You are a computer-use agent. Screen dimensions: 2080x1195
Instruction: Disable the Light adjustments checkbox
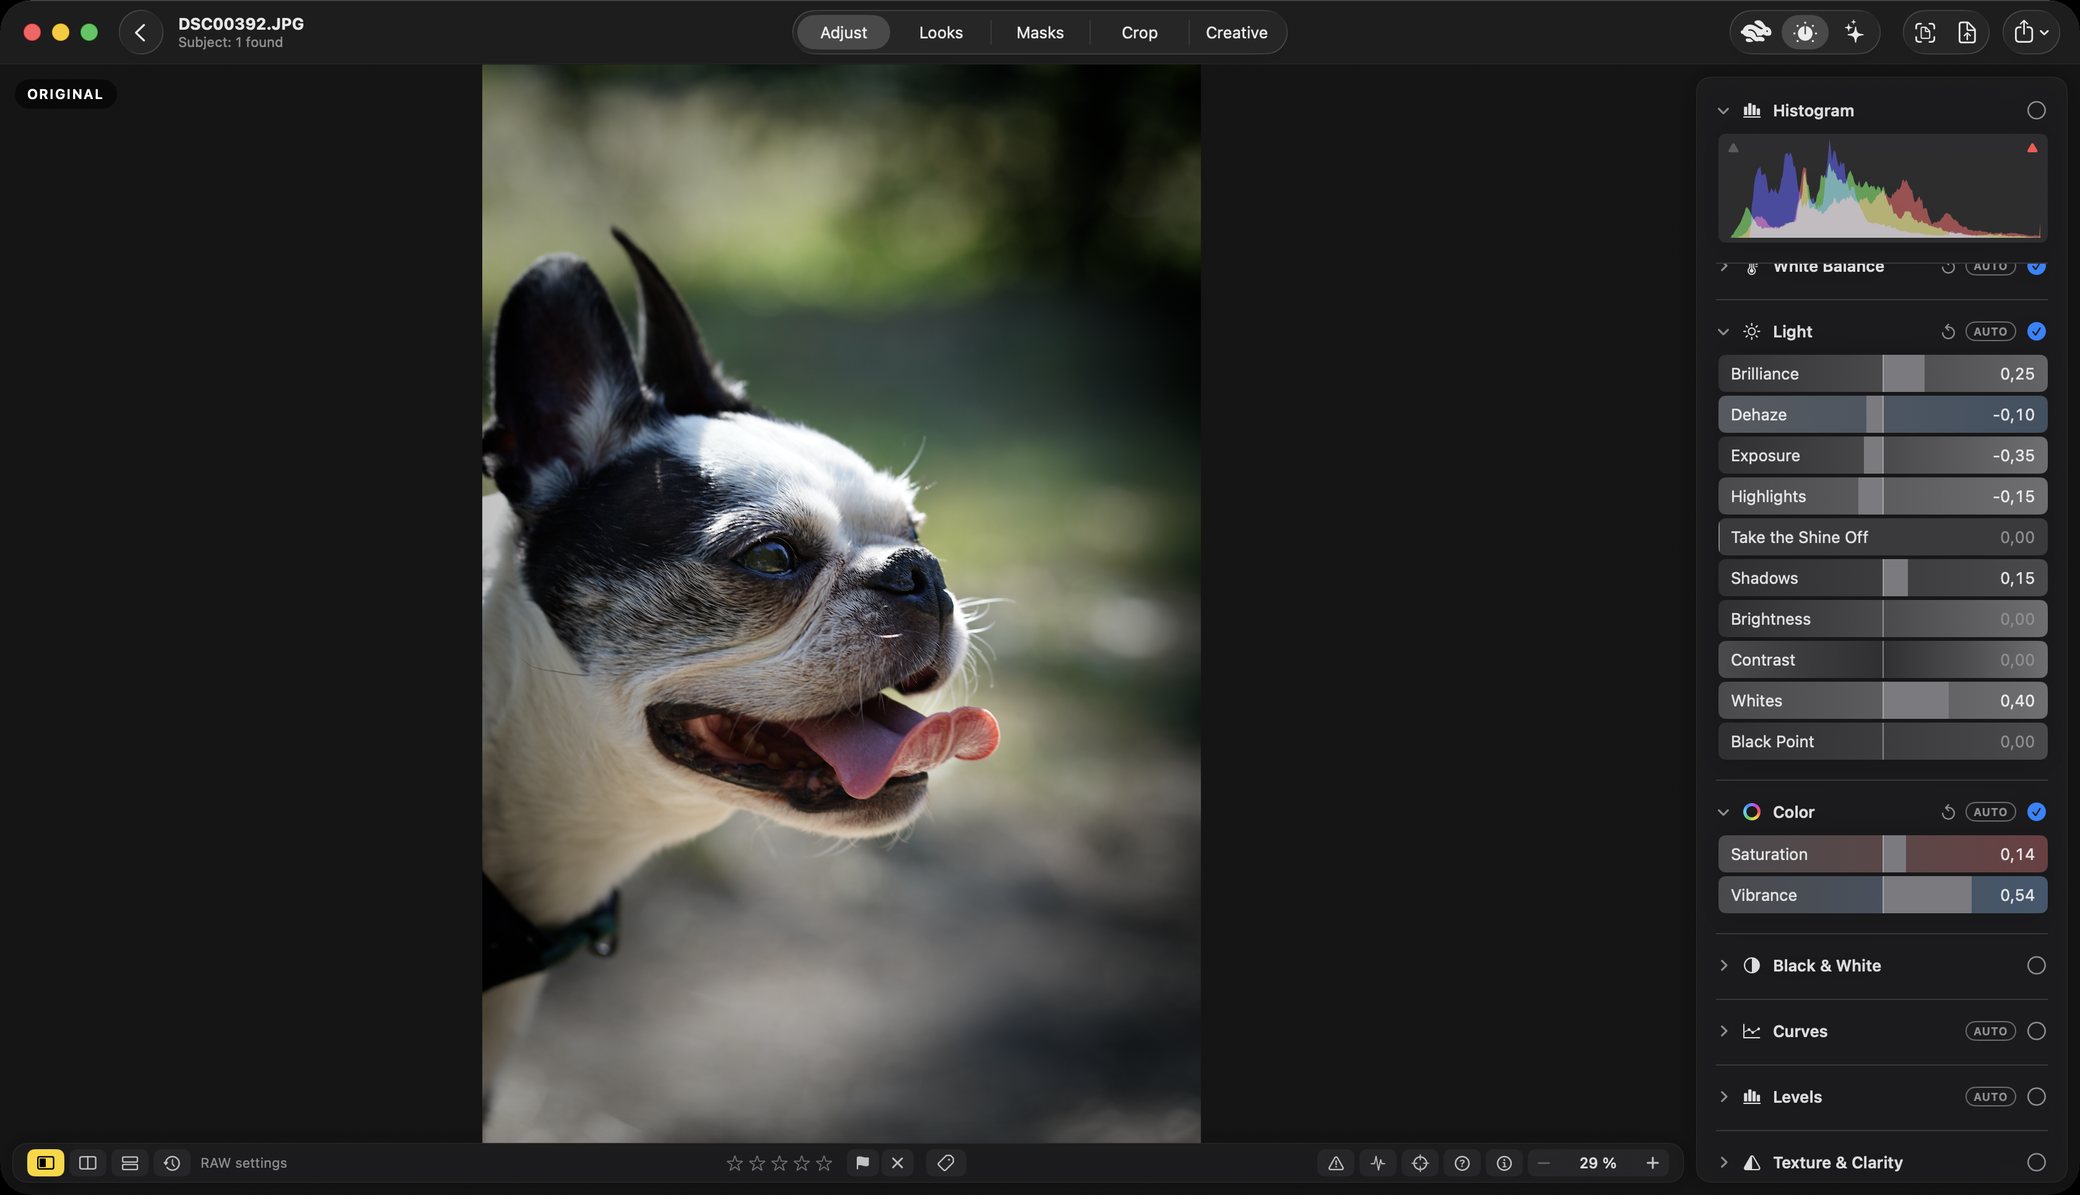pos(2036,331)
